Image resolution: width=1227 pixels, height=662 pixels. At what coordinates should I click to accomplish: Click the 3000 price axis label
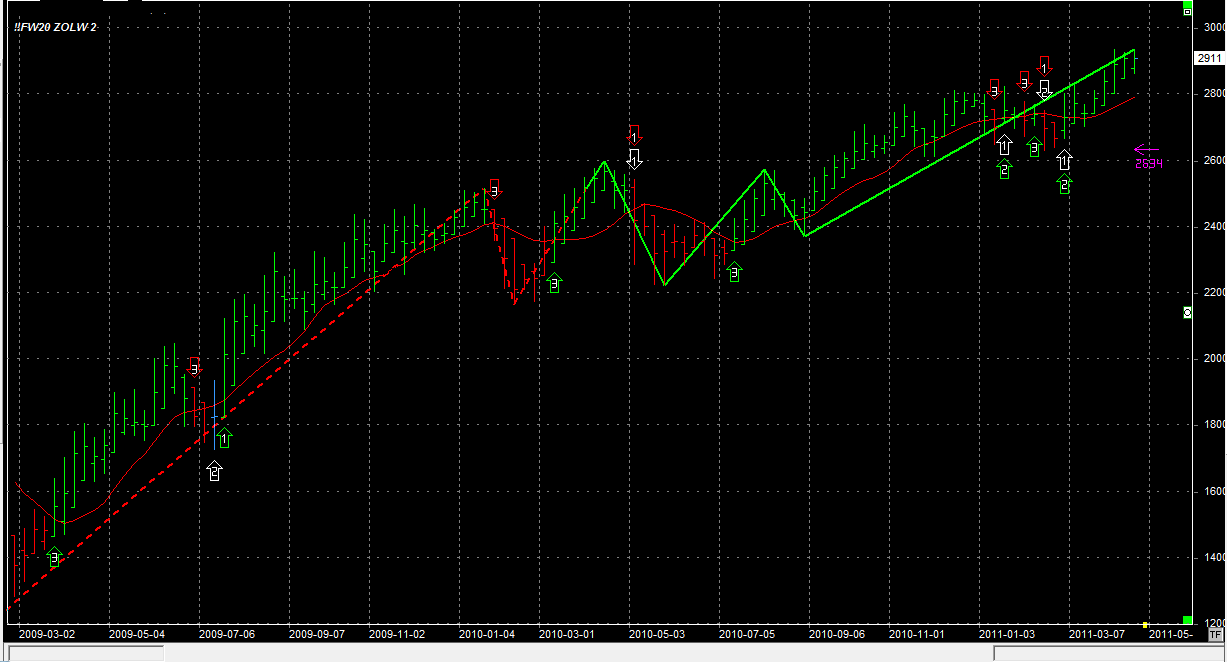[x=1210, y=27]
